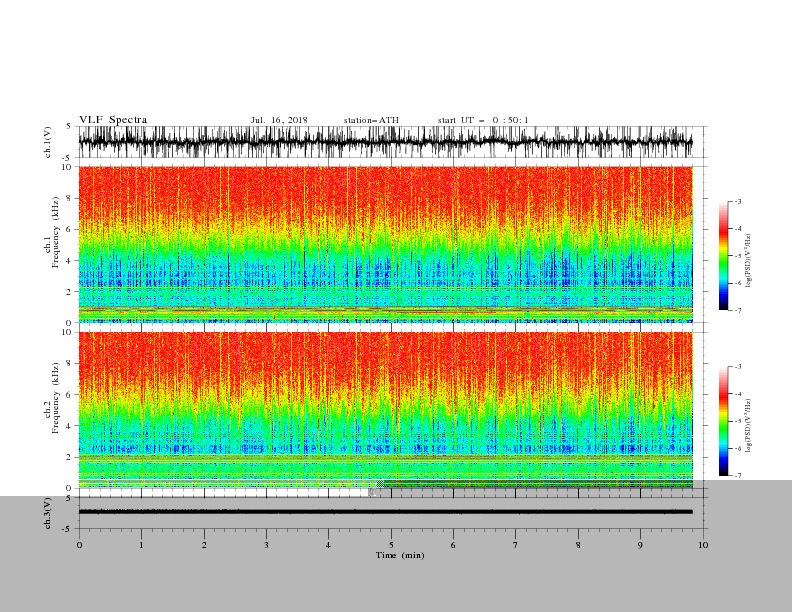Click the ch.1 spectrogram "10" kHz tick label
The height and width of the screenshot is (612, 792).
(67, 167)
